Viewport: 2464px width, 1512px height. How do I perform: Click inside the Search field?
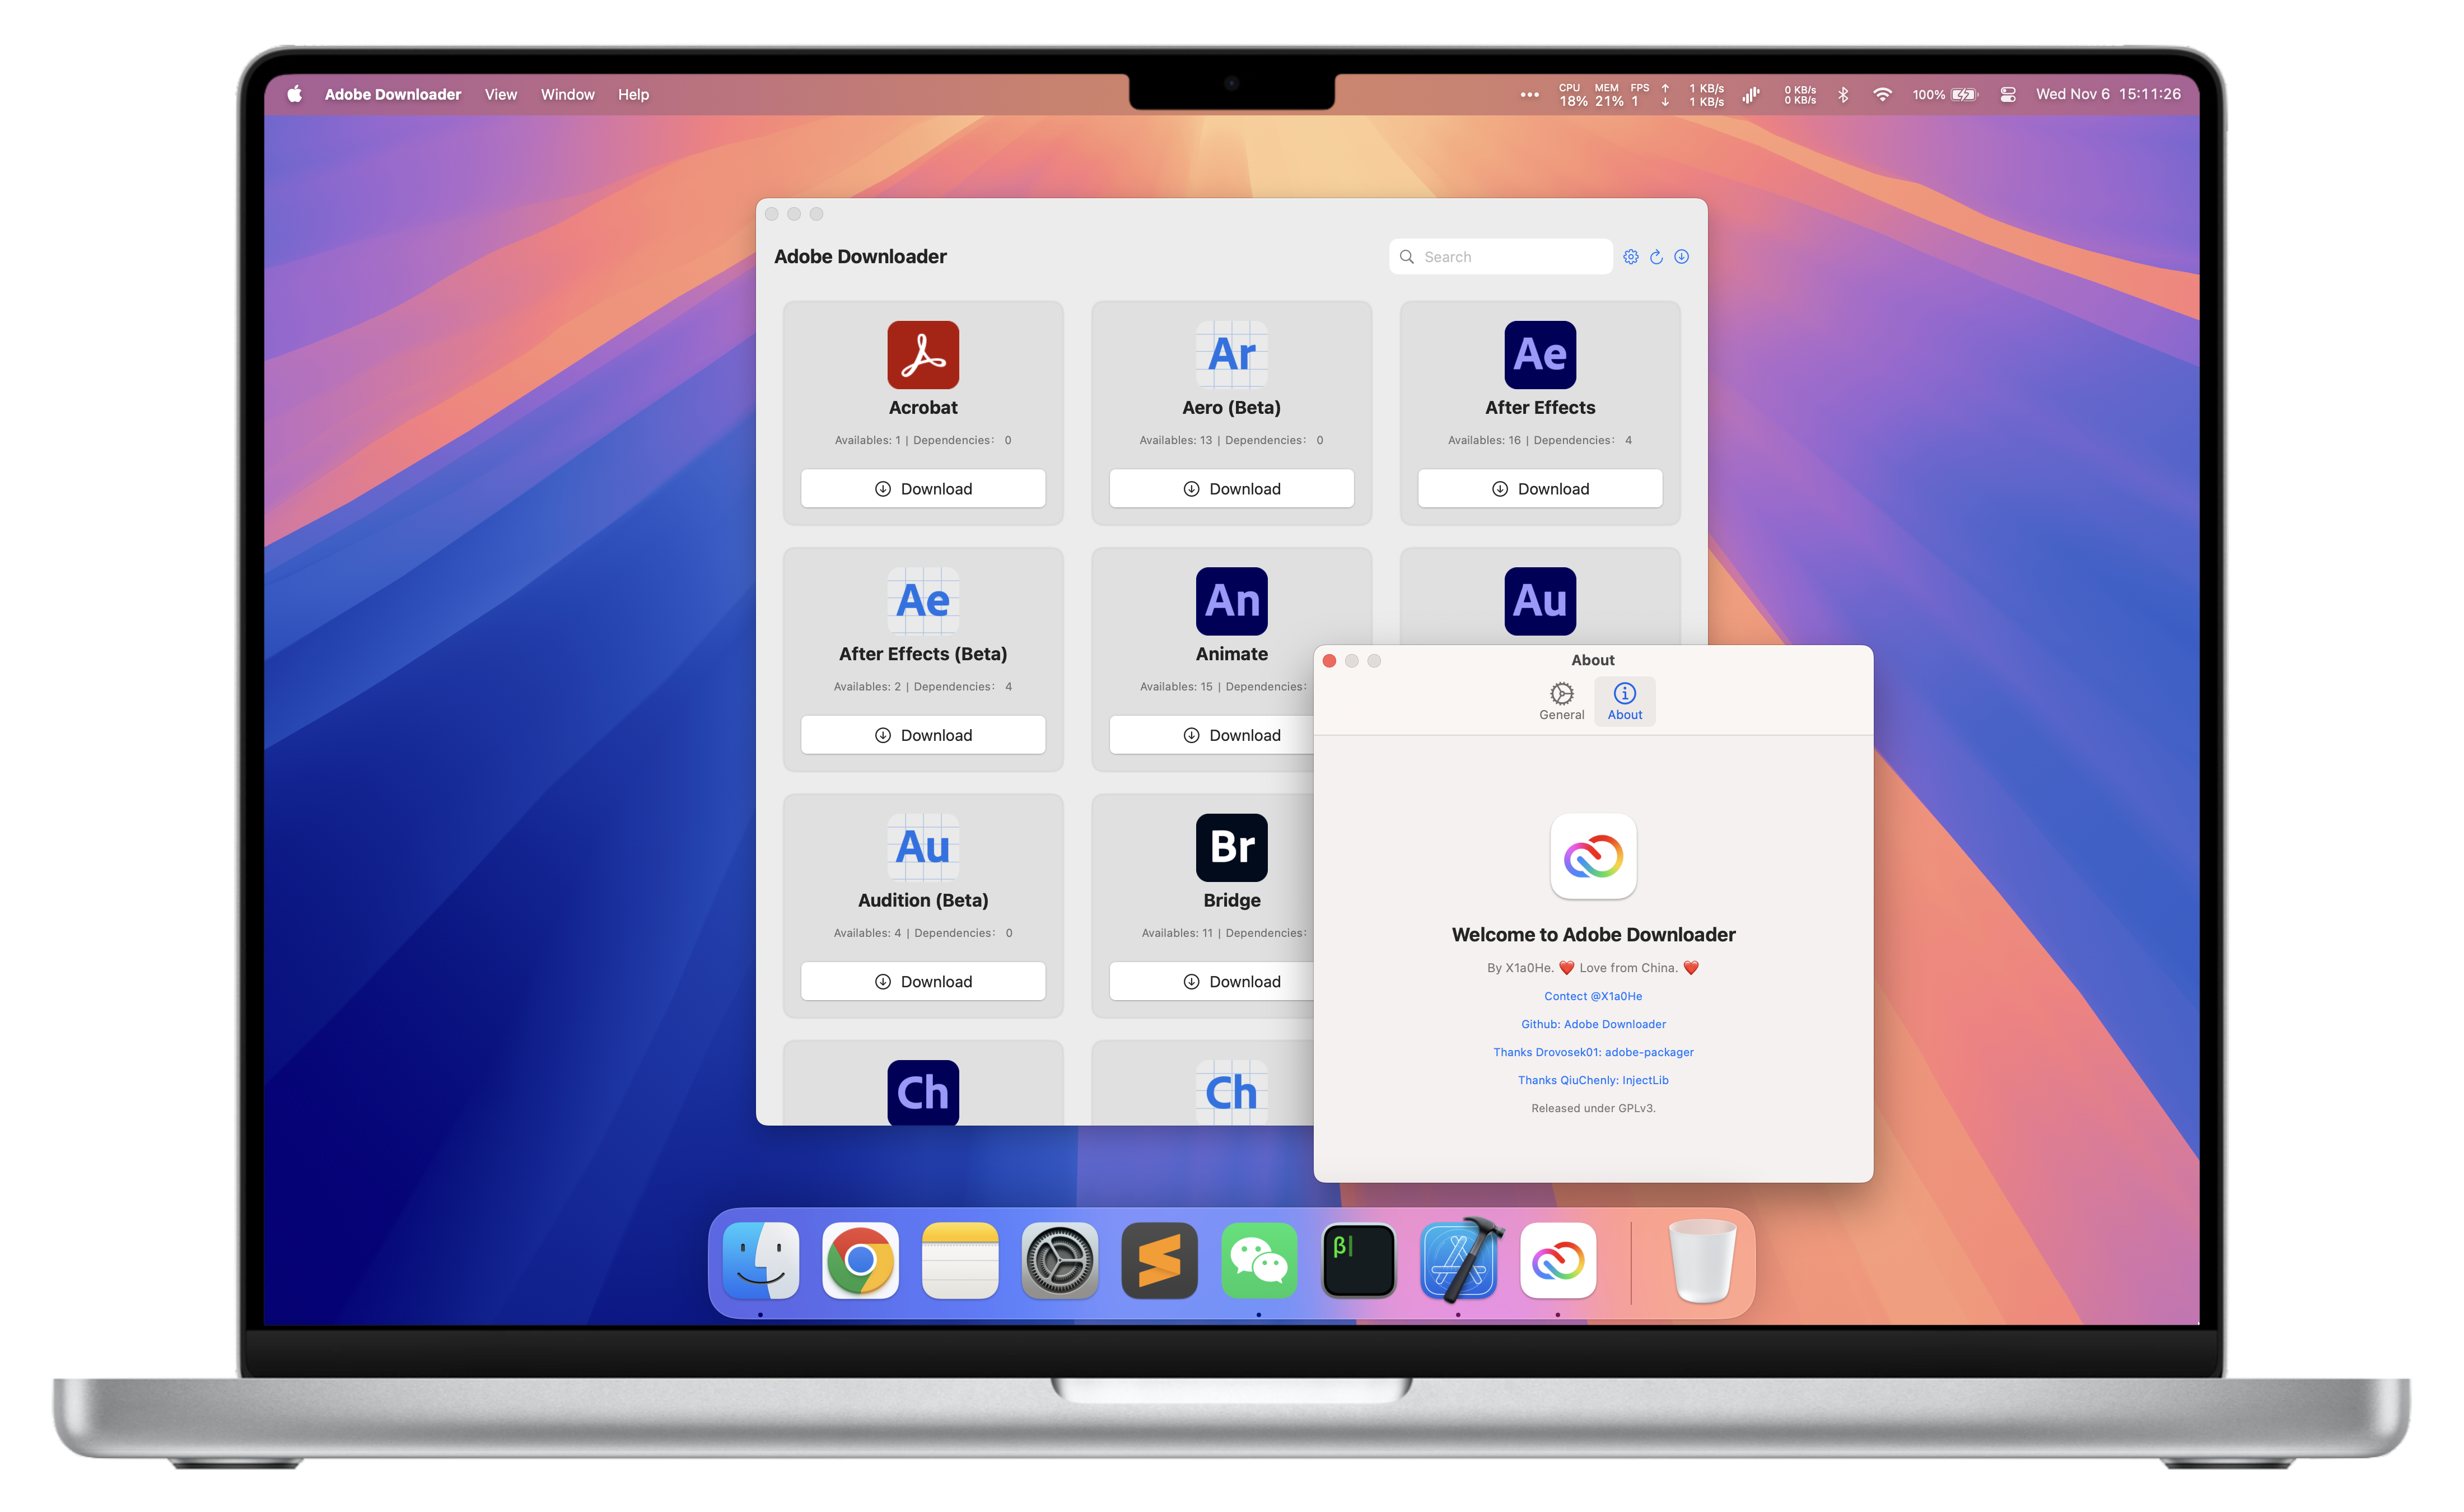(x=1500, y=257)
